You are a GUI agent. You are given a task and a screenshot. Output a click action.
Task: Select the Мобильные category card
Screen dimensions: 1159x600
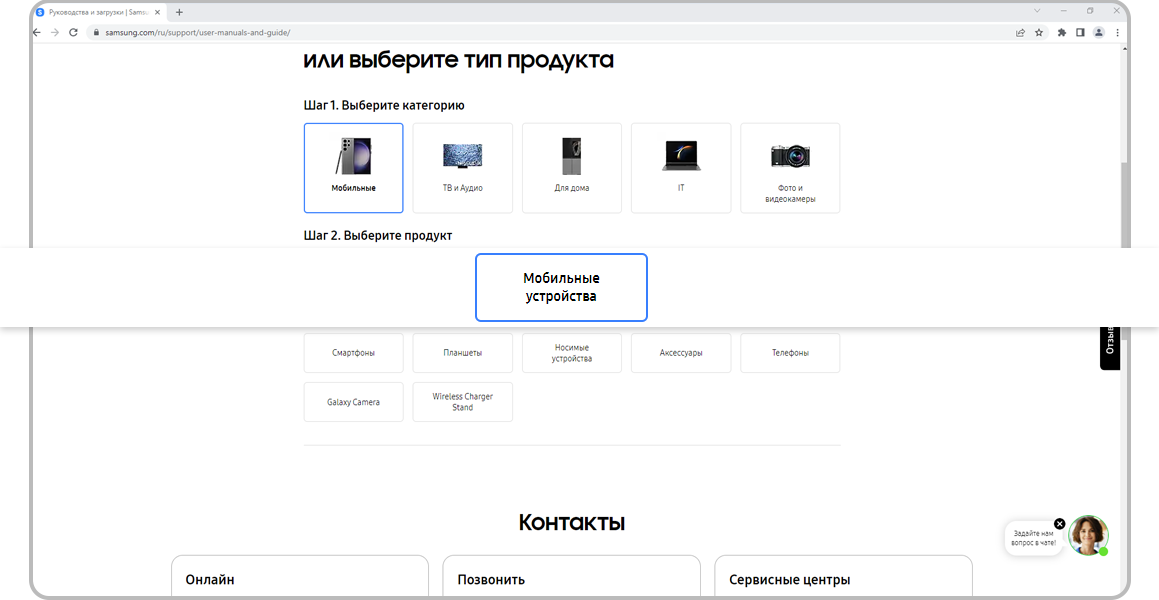click(x=353, y=168)
